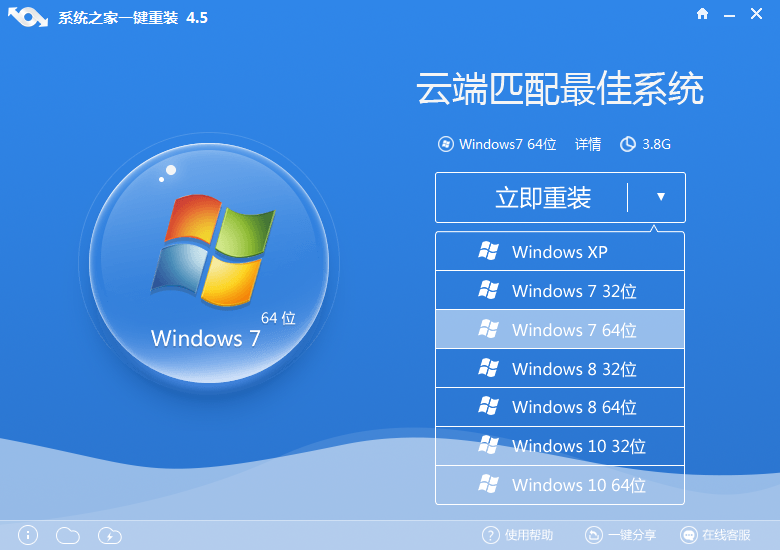Click the Windows logo beside Windows7 64位
This screenshot has height=550, width=780.
coord(446,144)
